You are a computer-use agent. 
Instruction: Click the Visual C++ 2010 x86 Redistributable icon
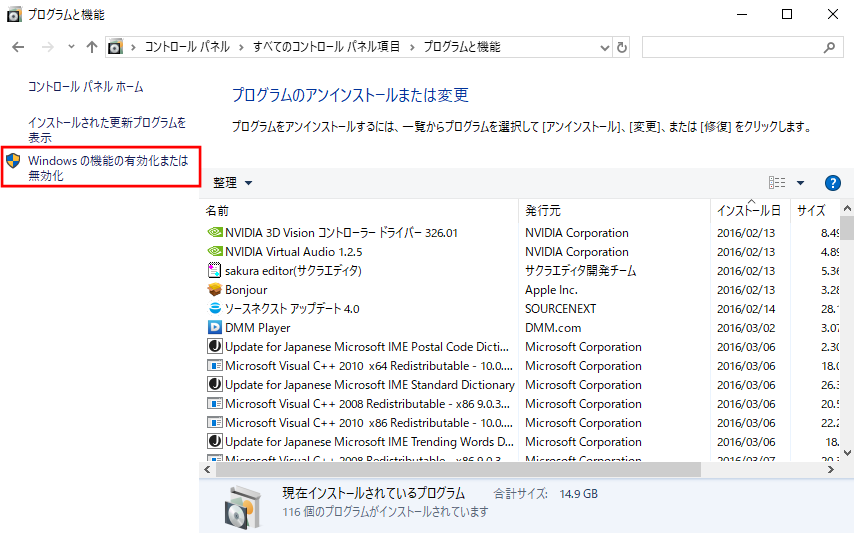click(215, 422)
